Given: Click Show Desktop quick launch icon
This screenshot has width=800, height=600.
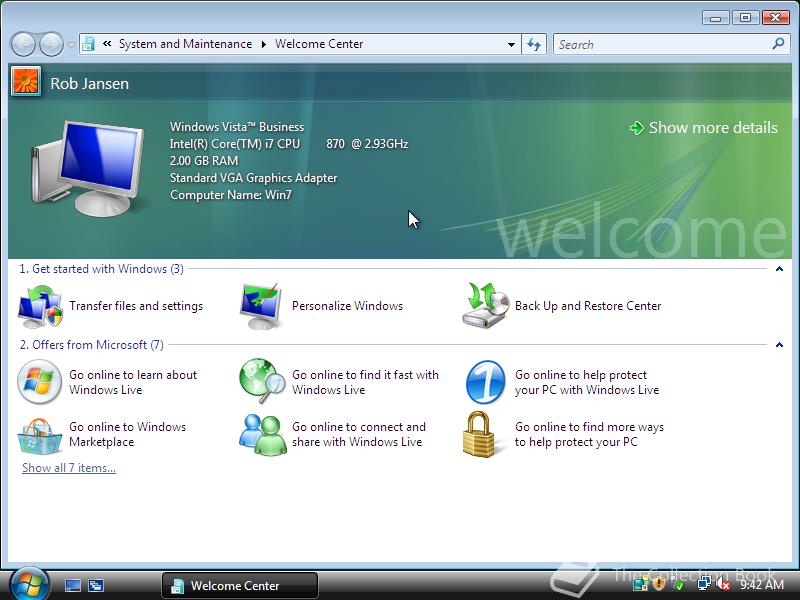Looking at the screenshot, I should (72, 586).
